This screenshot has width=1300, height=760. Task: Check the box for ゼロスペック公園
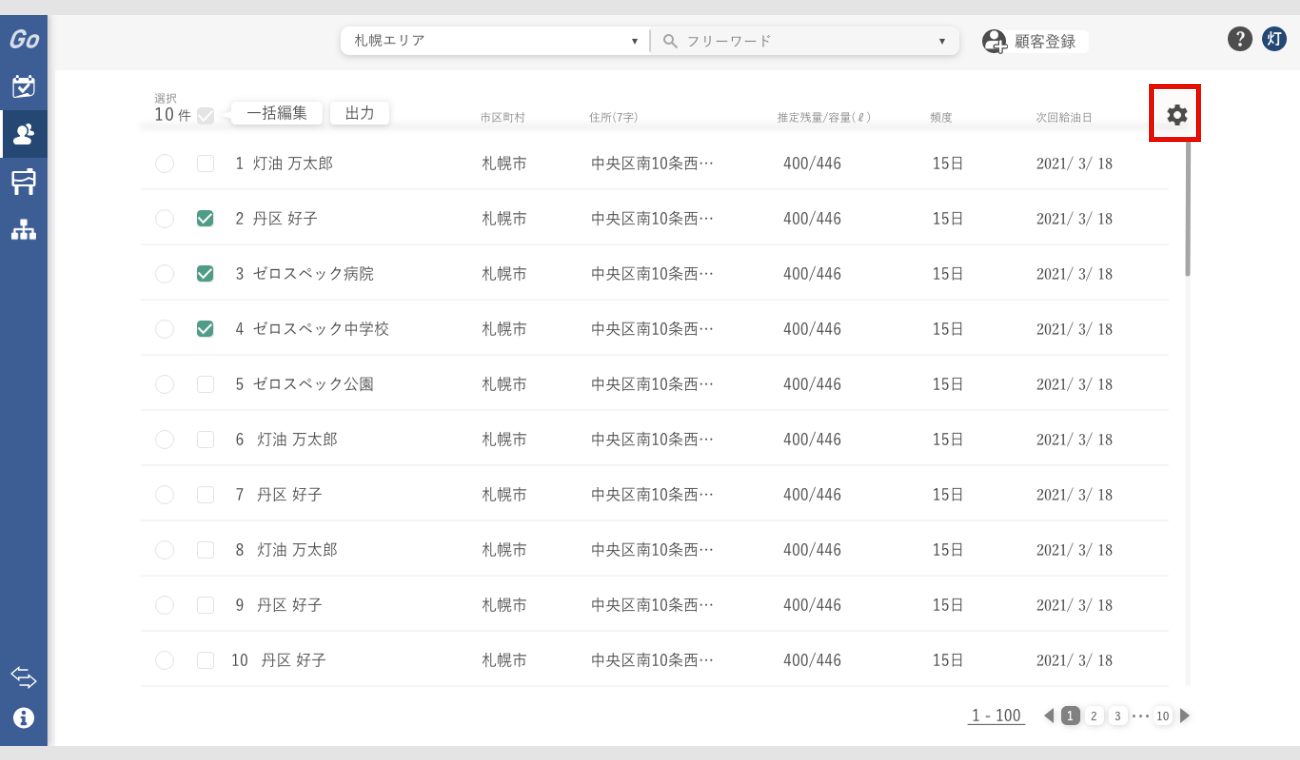[x=206, y=384]
